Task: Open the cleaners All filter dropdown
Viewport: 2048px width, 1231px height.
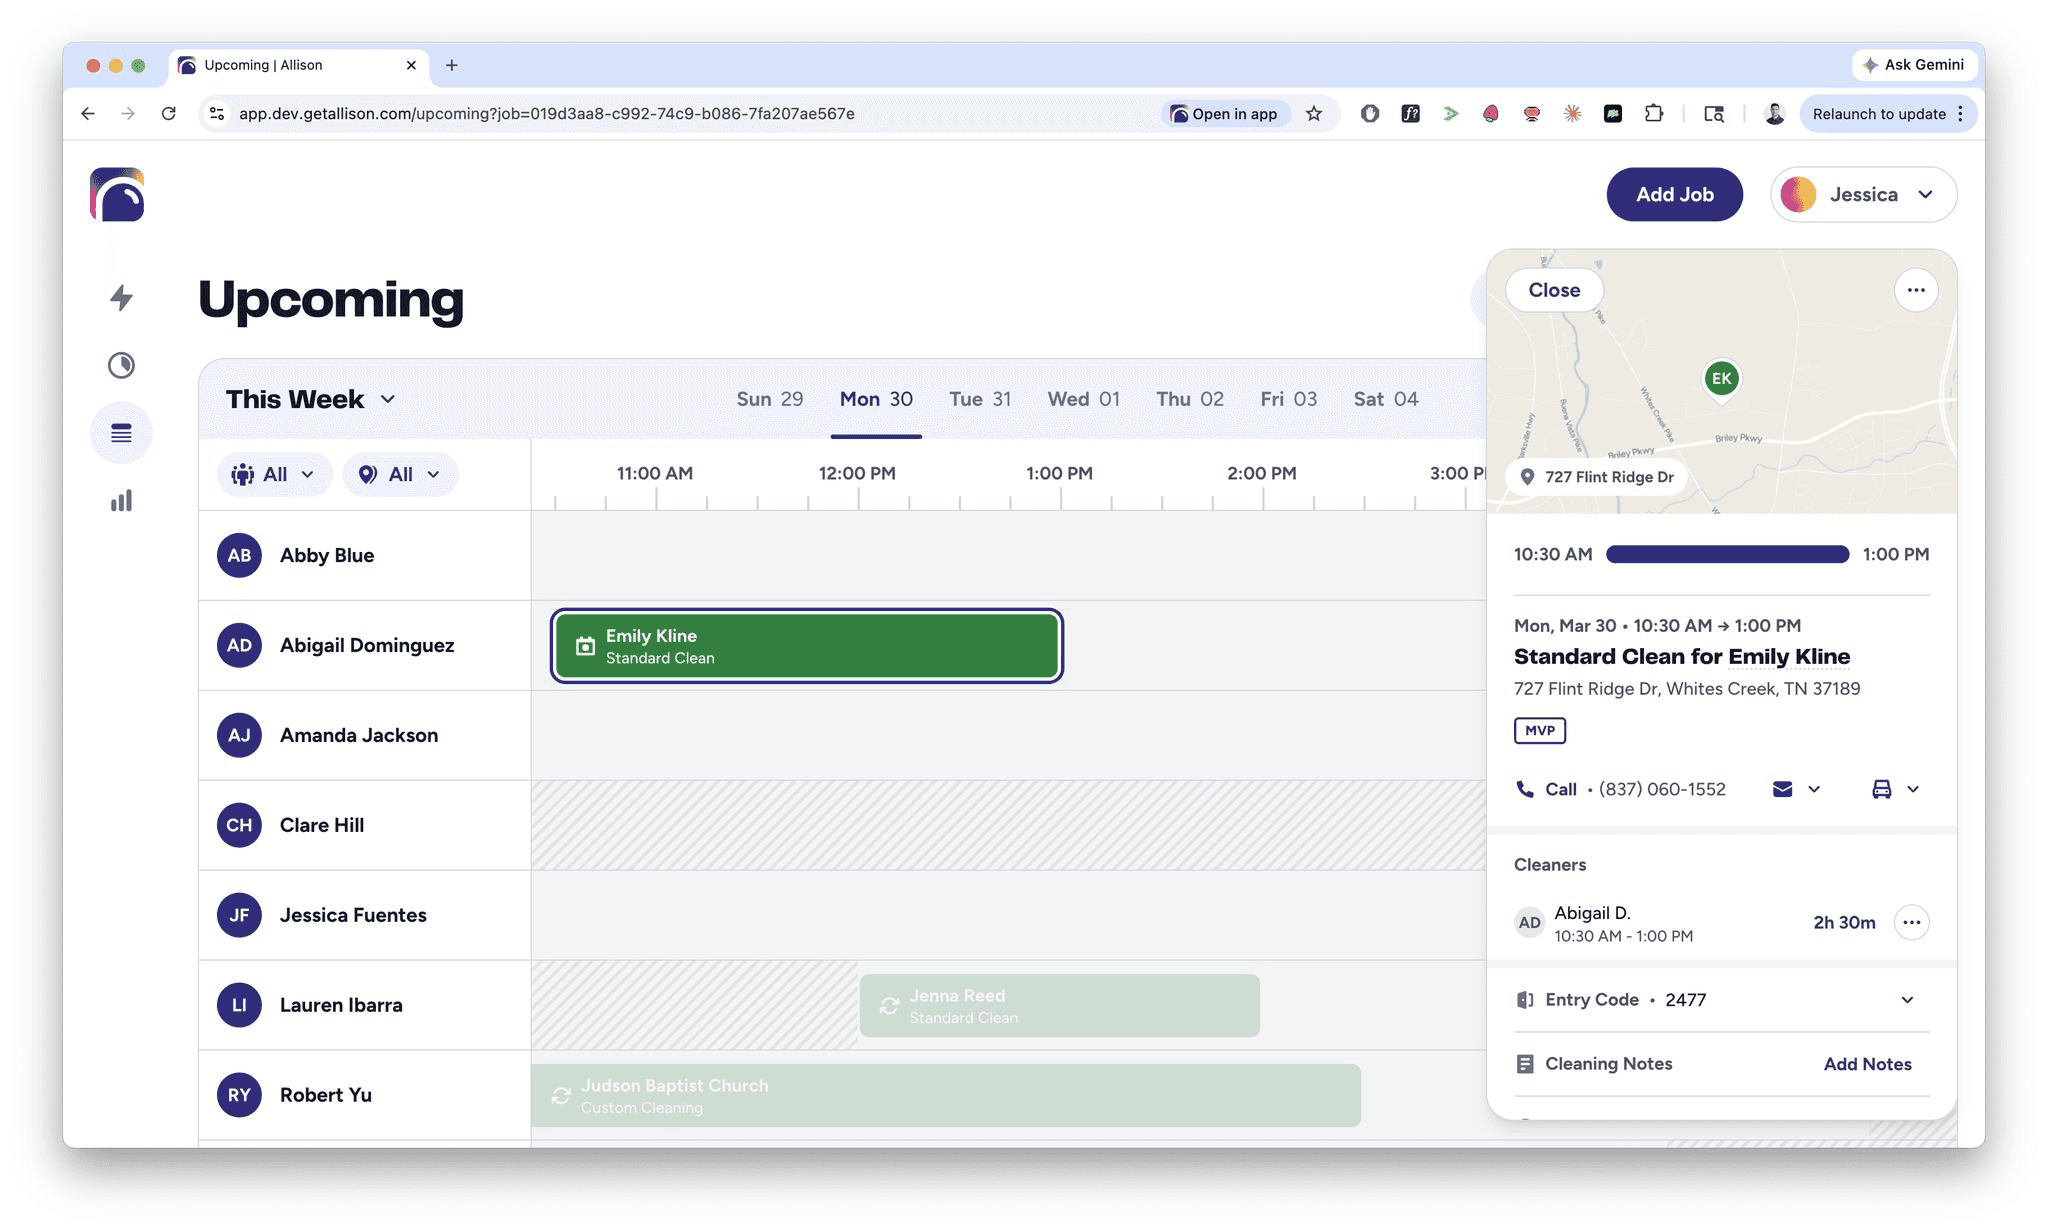Action: tap(272, 474)
